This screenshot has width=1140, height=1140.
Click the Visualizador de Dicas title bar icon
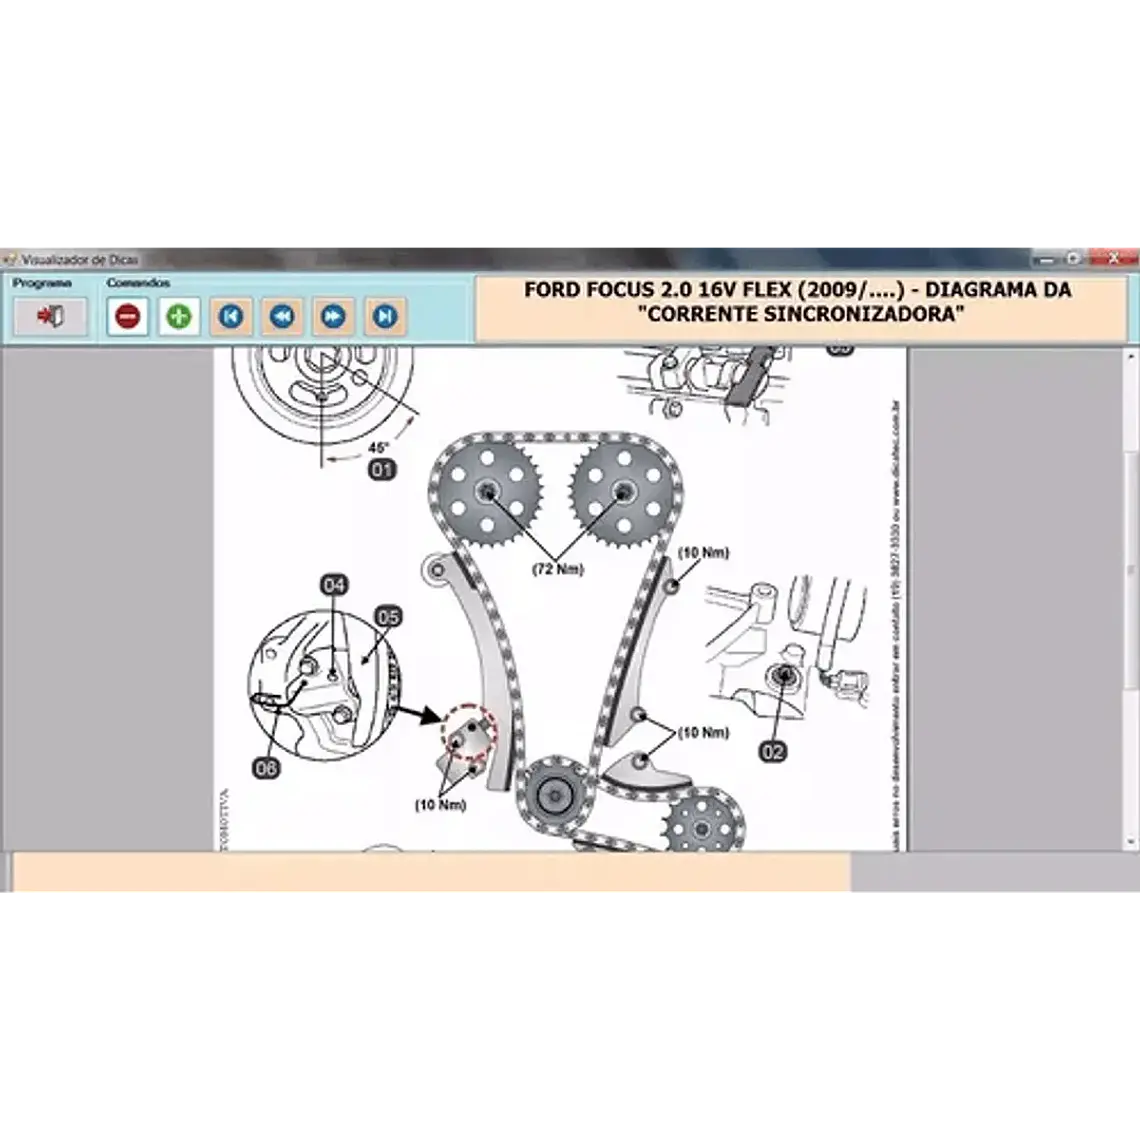(x=9, y=260)
